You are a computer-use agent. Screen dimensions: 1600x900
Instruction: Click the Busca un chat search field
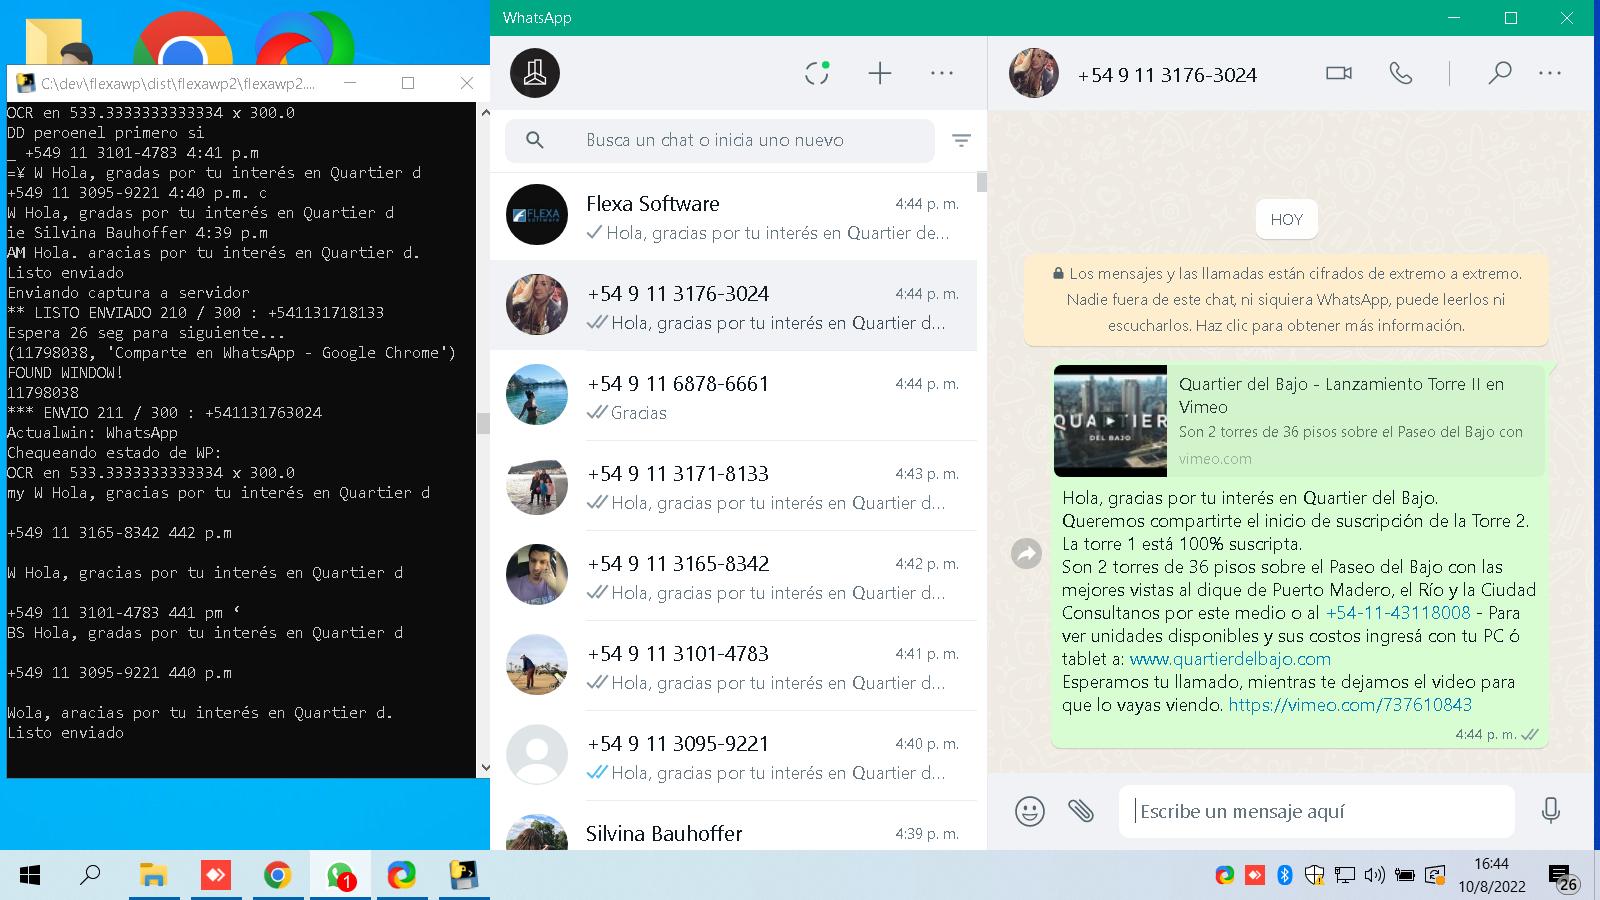pos(720,140)
